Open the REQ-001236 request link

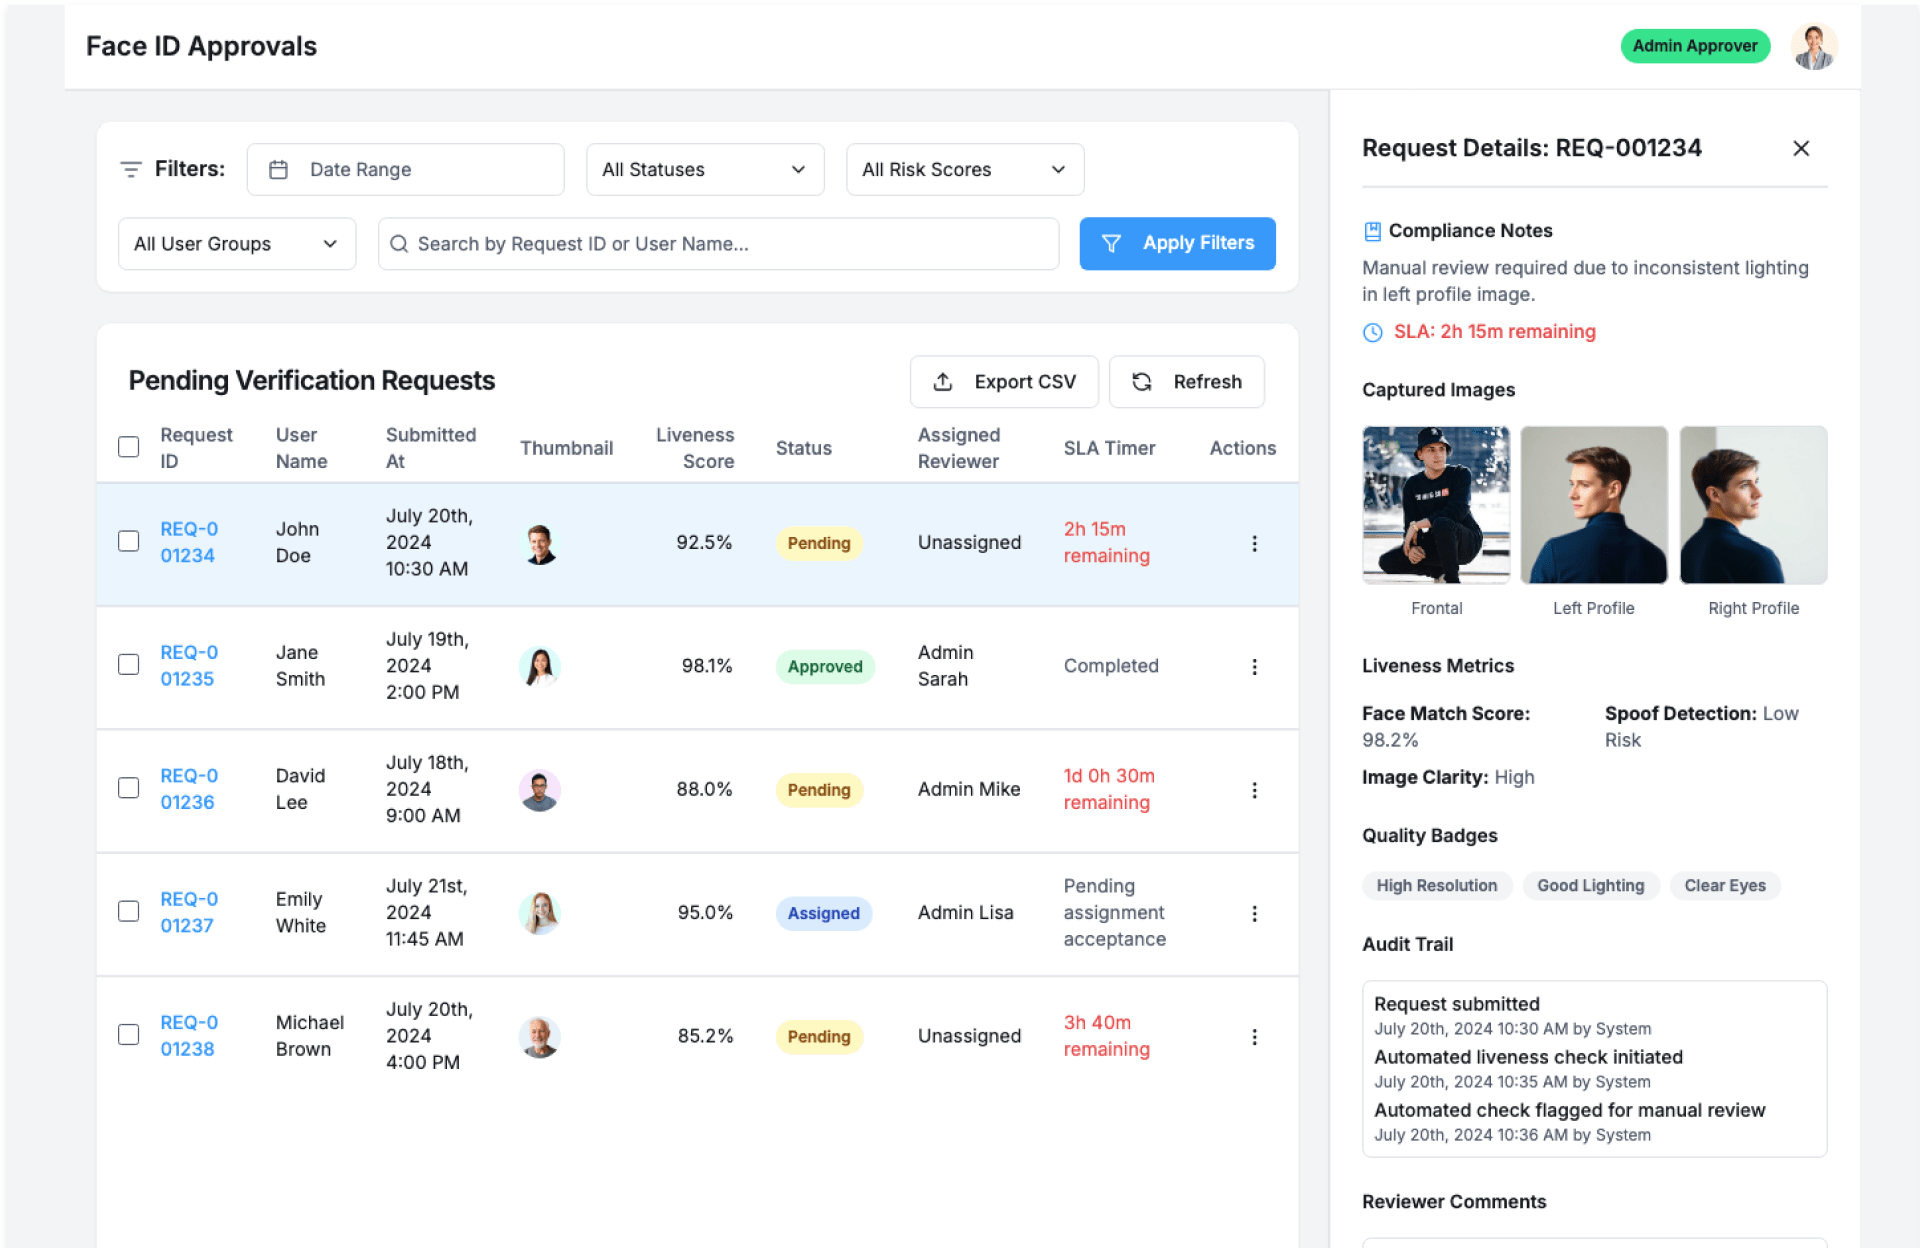pos(188,789)
